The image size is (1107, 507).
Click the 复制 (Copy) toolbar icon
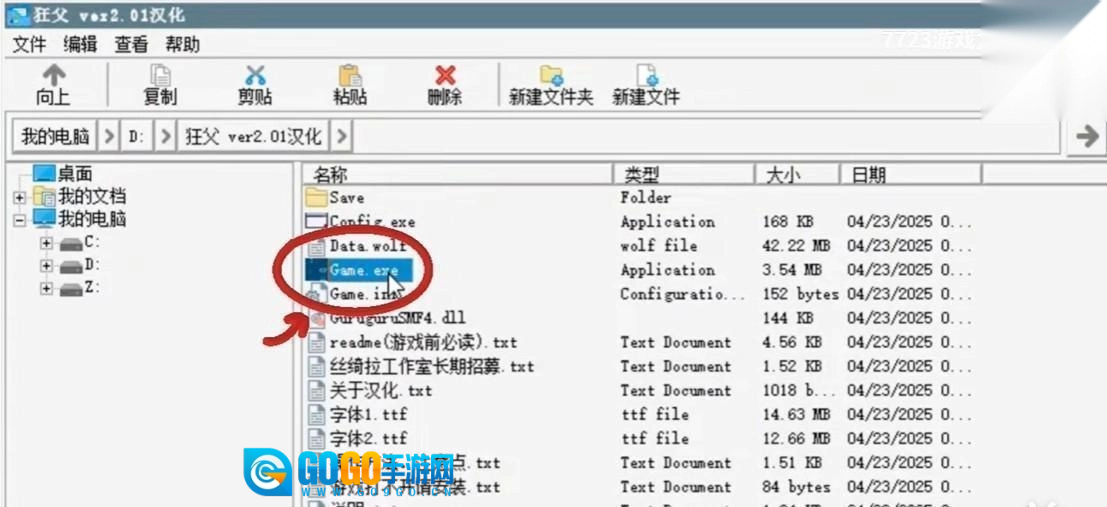point(160,76)
